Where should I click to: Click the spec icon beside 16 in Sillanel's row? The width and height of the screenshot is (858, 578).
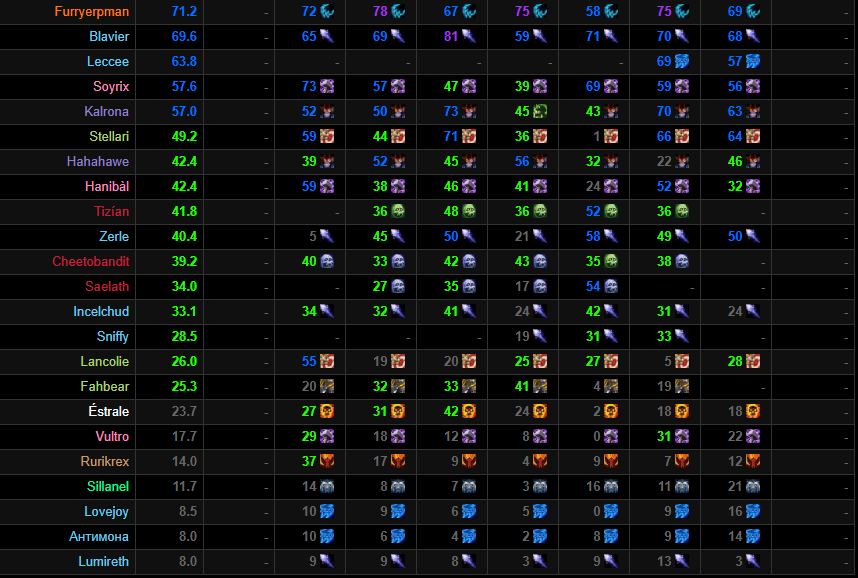(611, 487)
